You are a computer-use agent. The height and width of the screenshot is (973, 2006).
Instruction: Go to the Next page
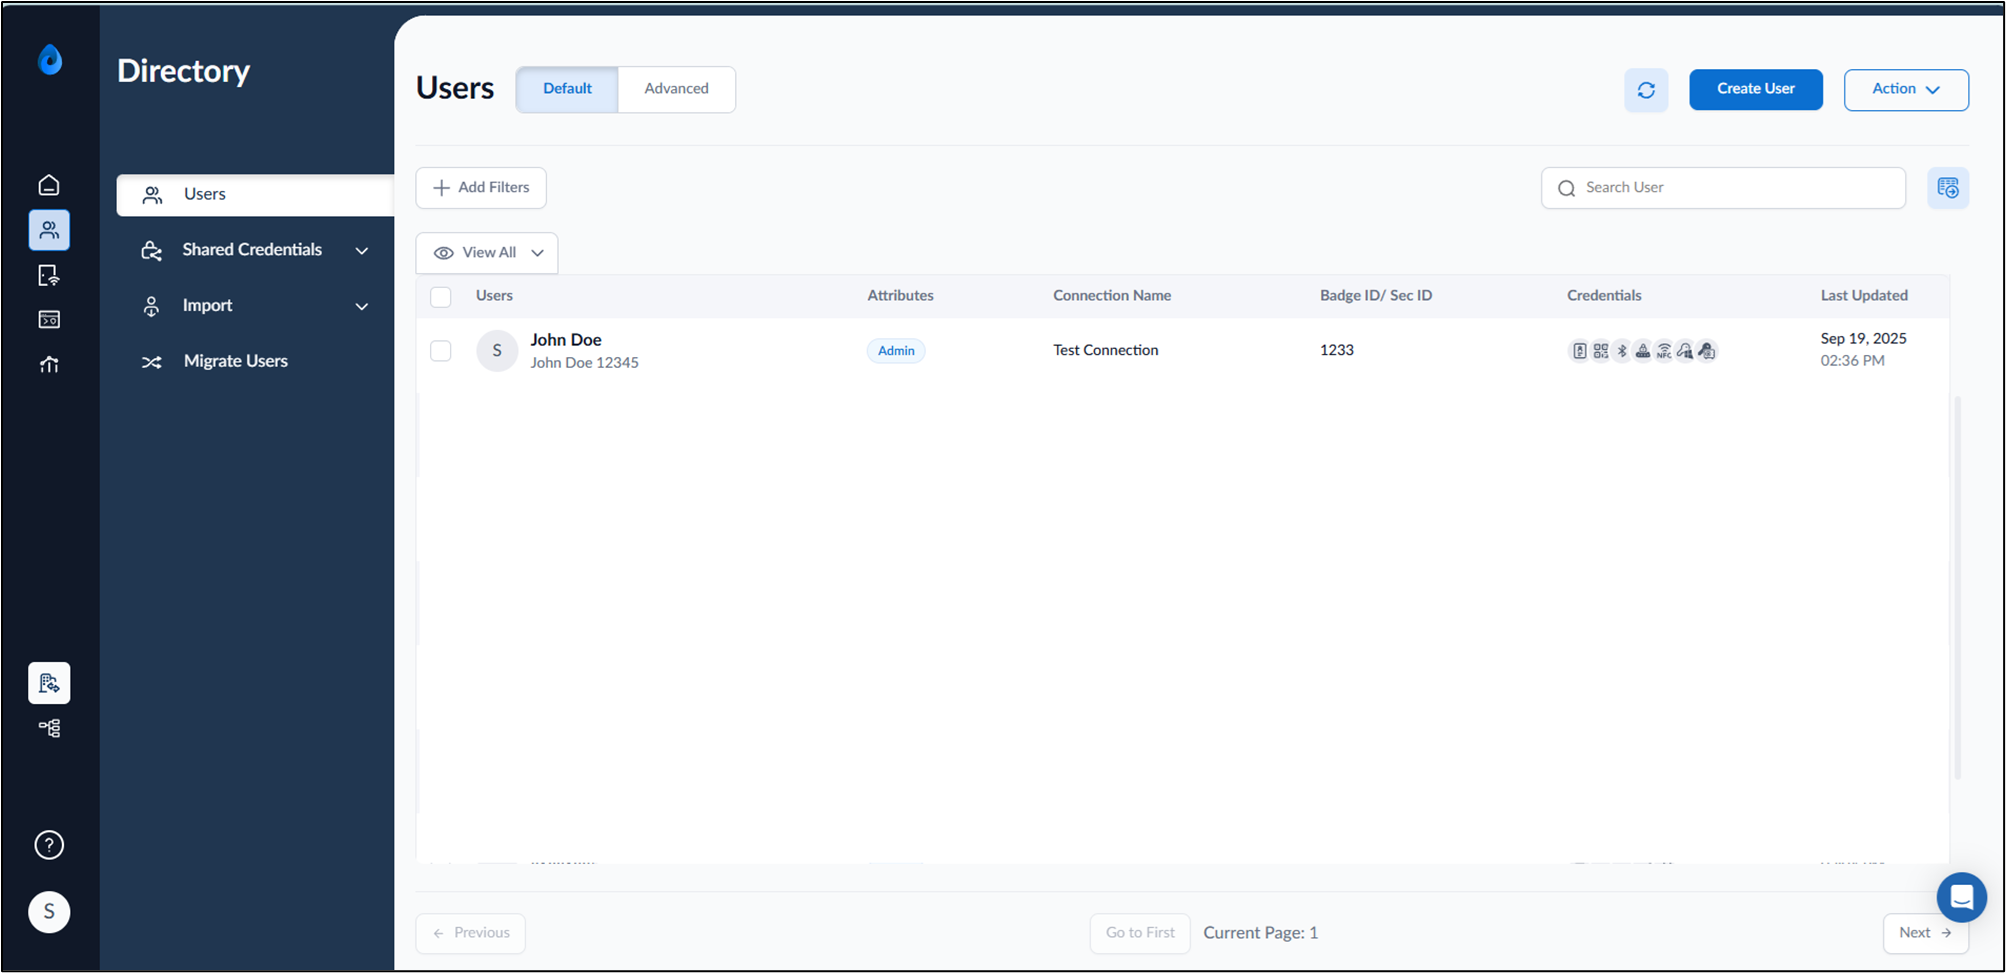pyautogui.click(x=1926, y=933)
